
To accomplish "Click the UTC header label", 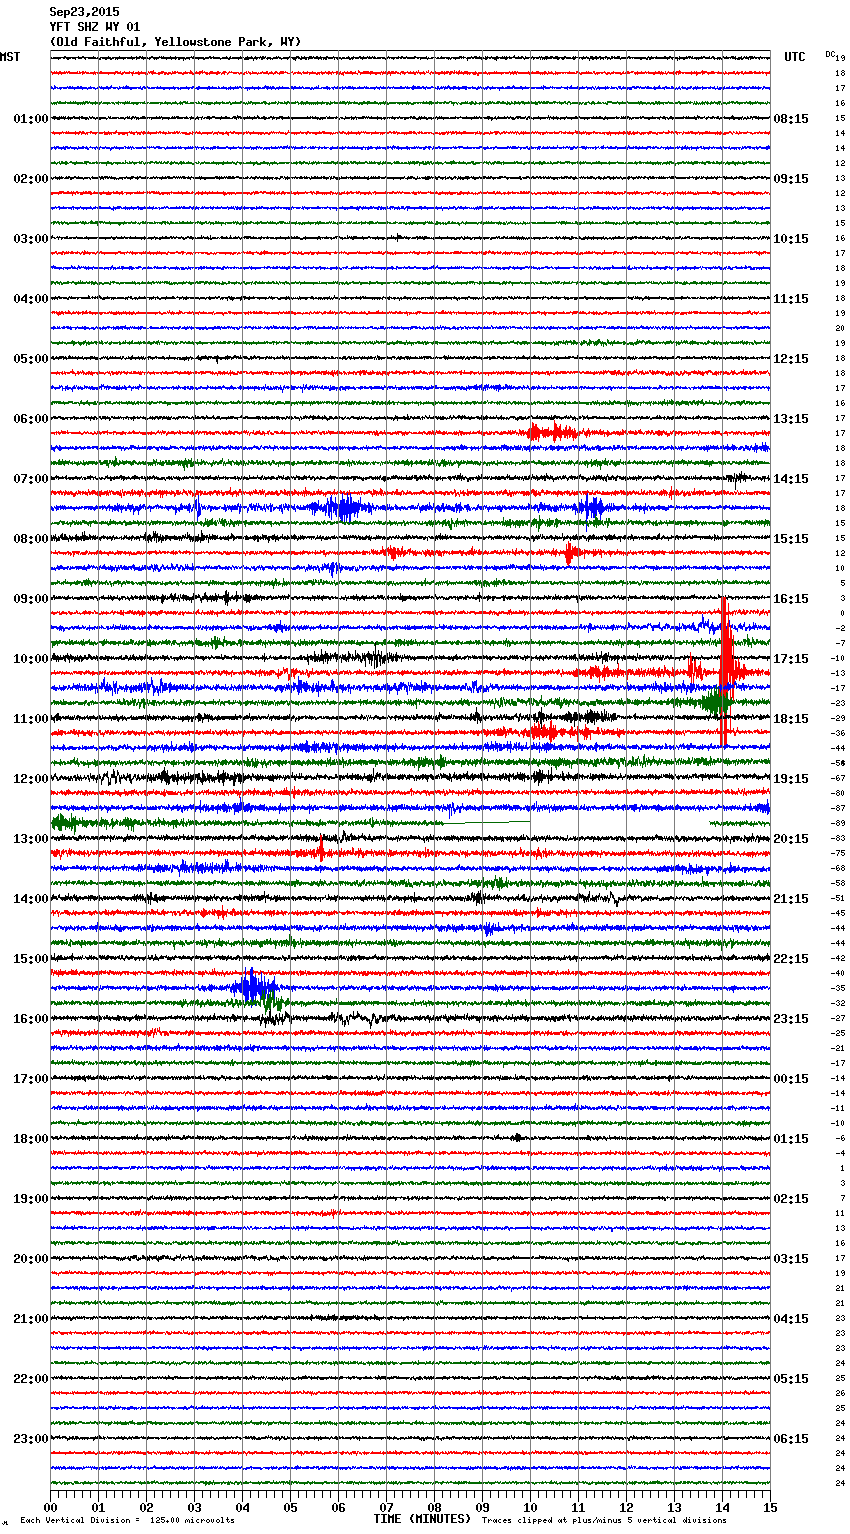I will pyautogui.click(x=794, y=57).
